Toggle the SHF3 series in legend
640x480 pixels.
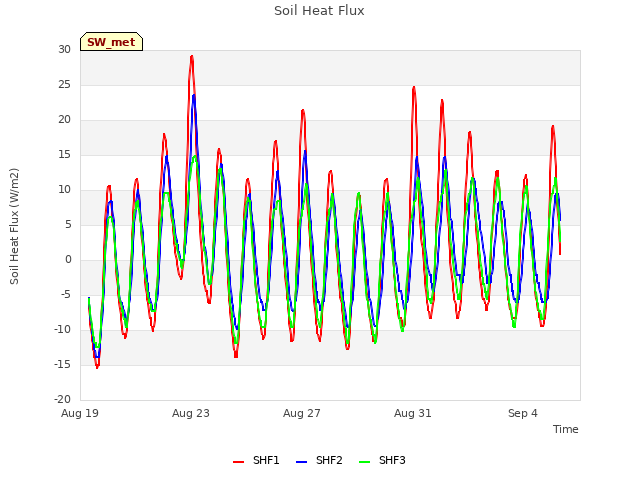click(x=382, y=460)
